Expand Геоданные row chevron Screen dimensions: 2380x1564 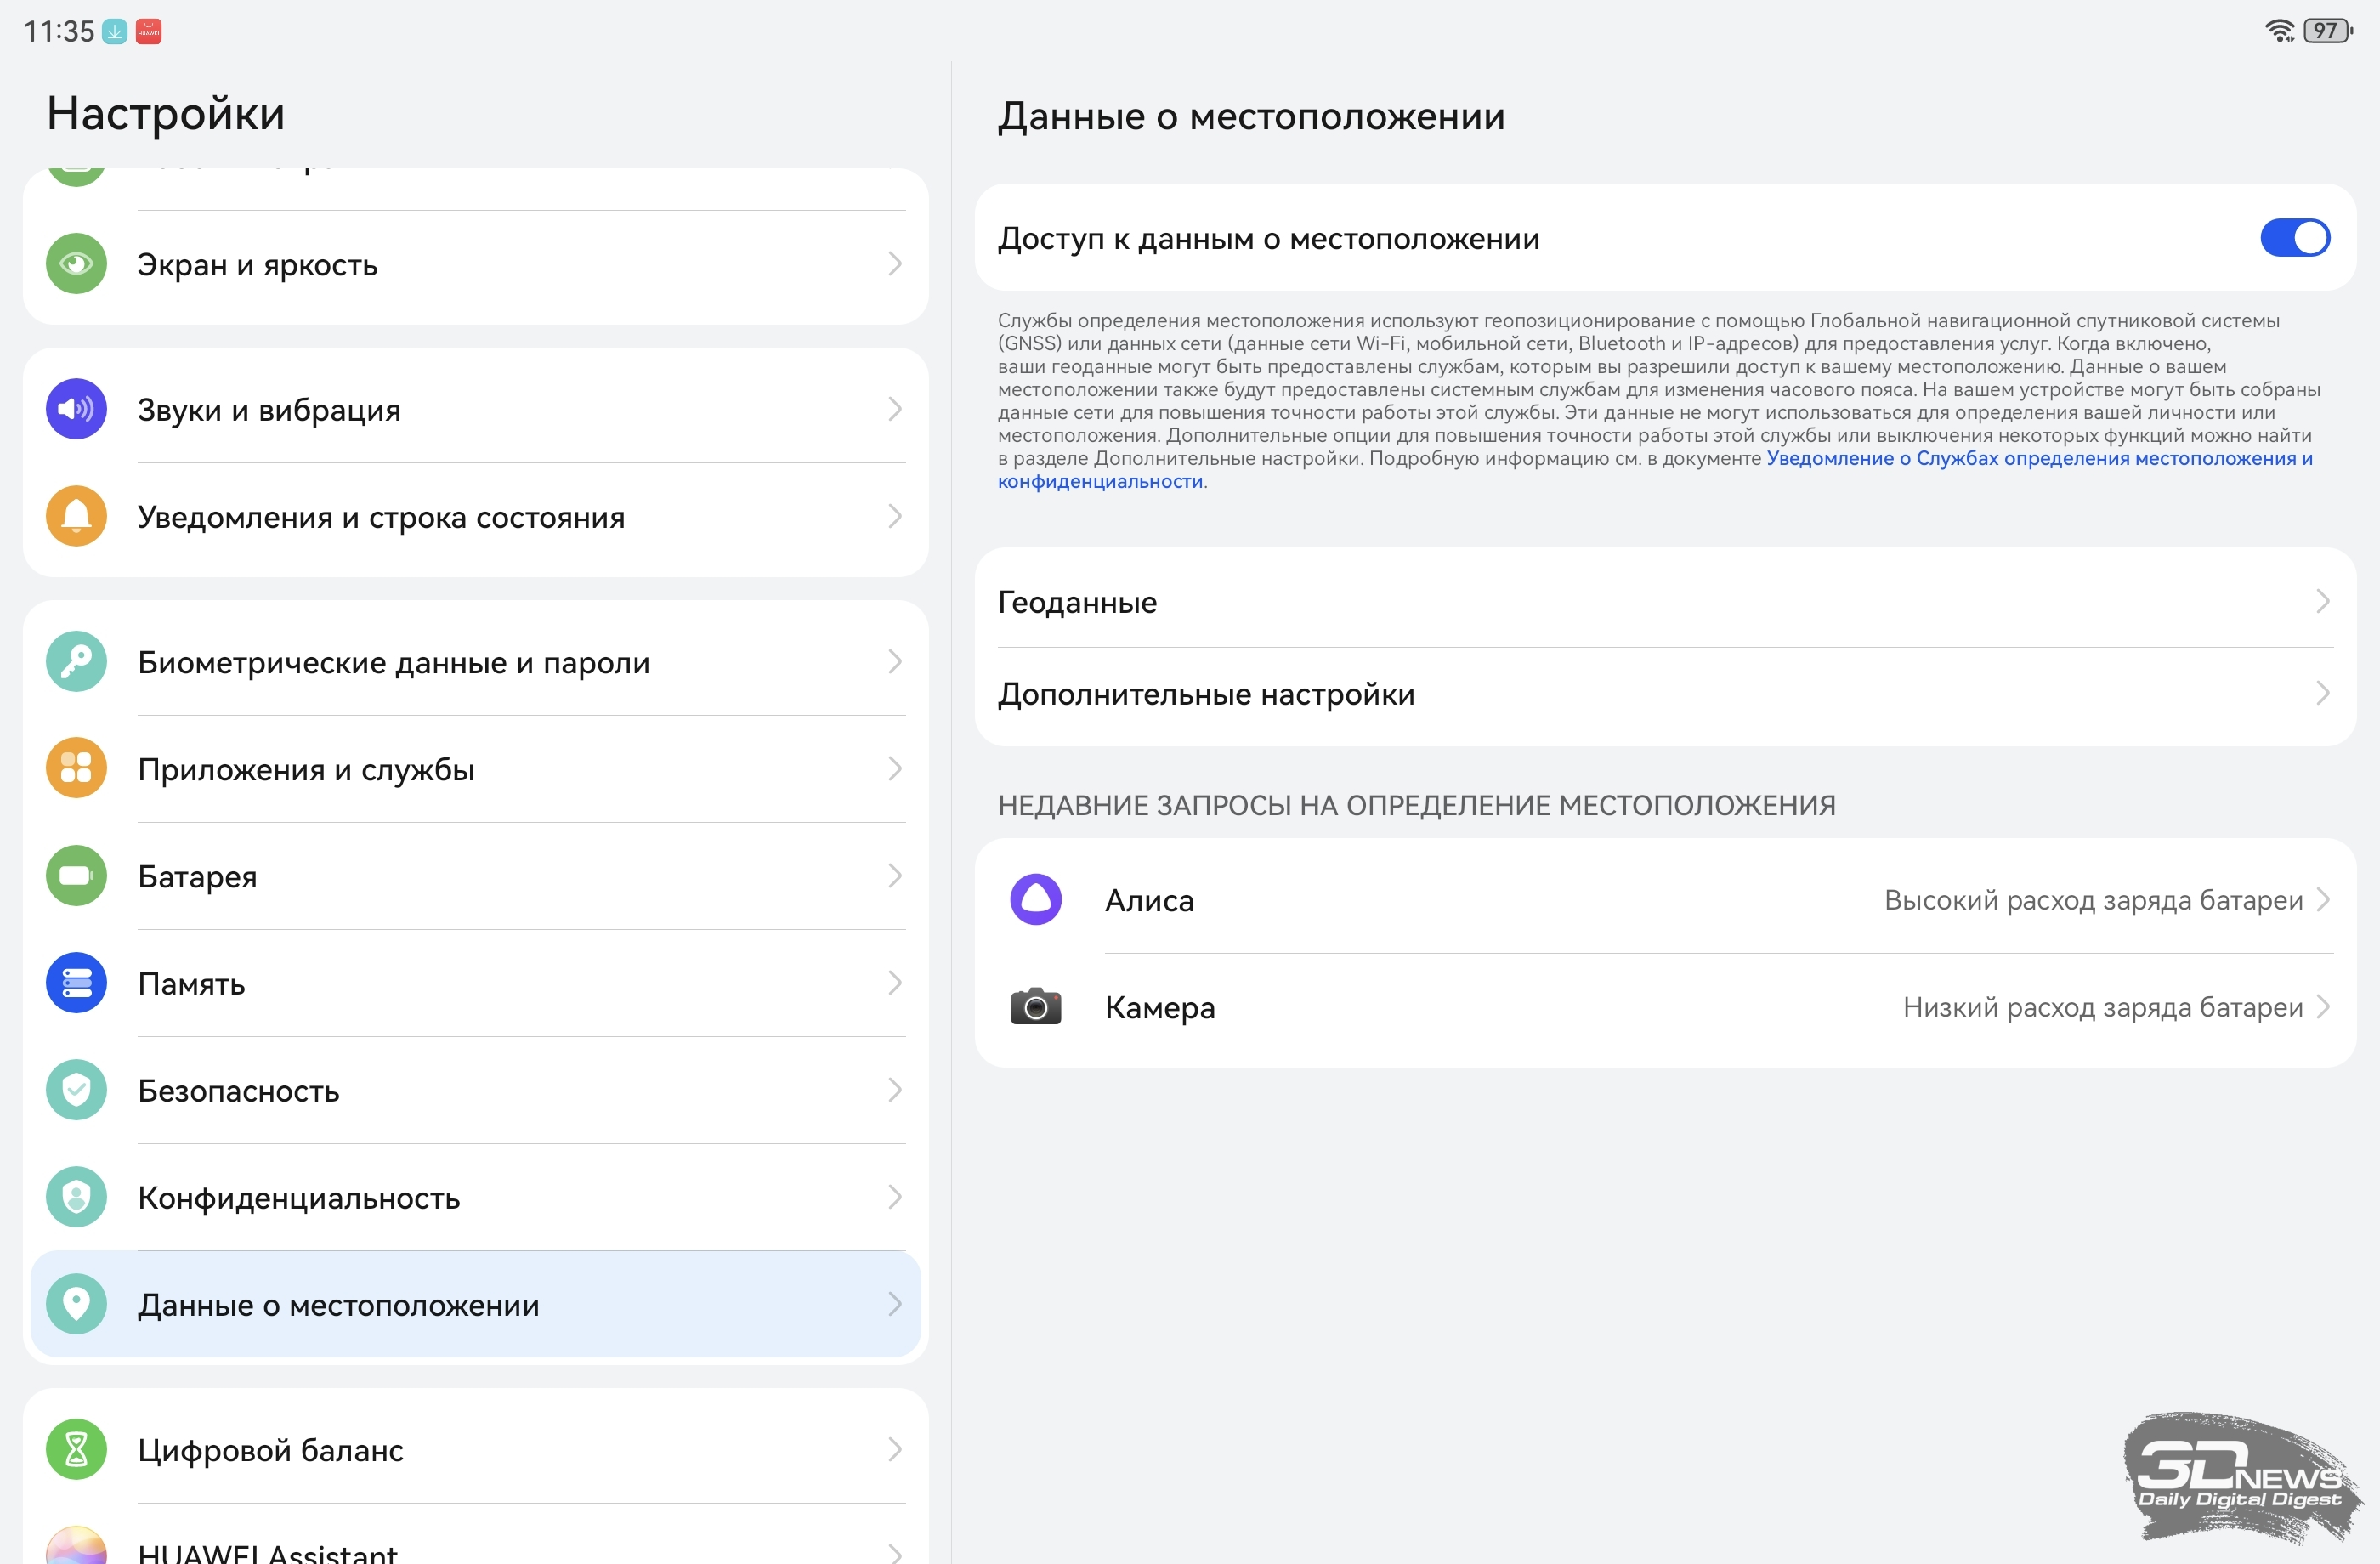point(2322,602)
